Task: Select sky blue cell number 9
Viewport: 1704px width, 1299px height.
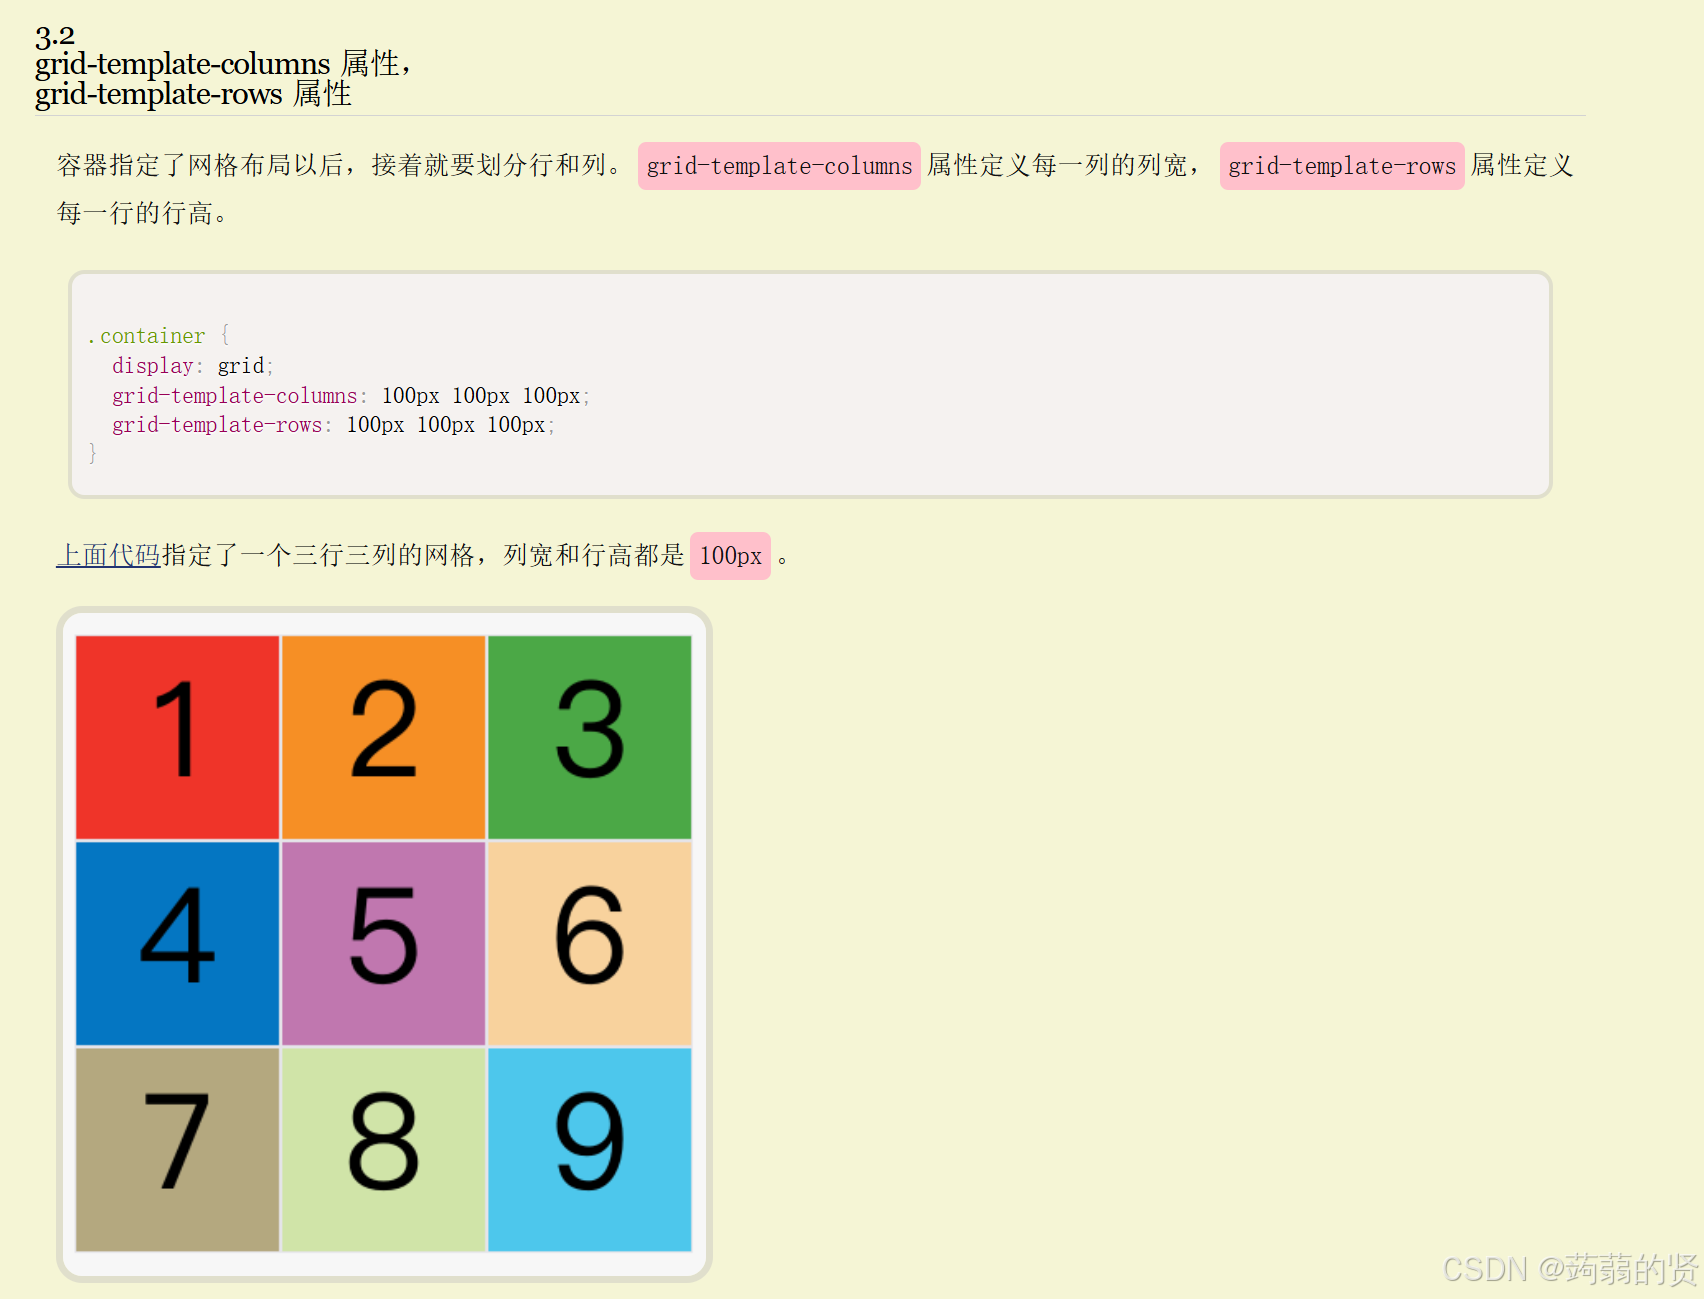Action: point(590,1149)
